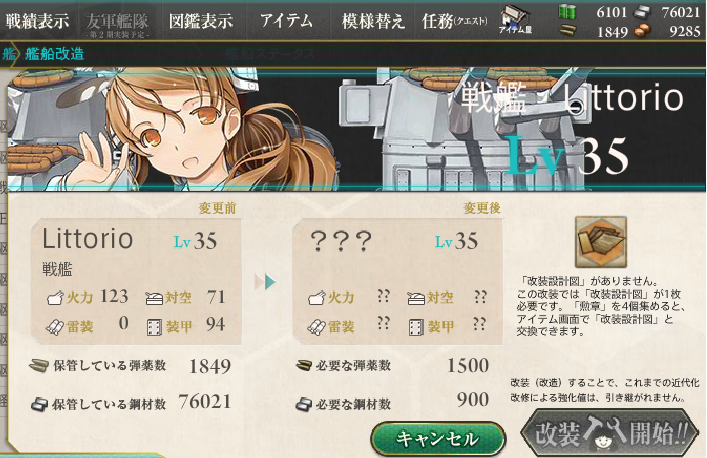Click the steel ingot resource icon in header
This screenshot has height=458, width=707.
[x=643, y=12]
